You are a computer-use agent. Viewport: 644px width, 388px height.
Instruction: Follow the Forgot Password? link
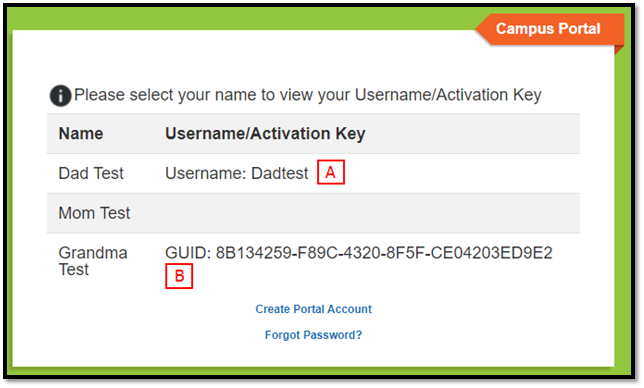313,335
